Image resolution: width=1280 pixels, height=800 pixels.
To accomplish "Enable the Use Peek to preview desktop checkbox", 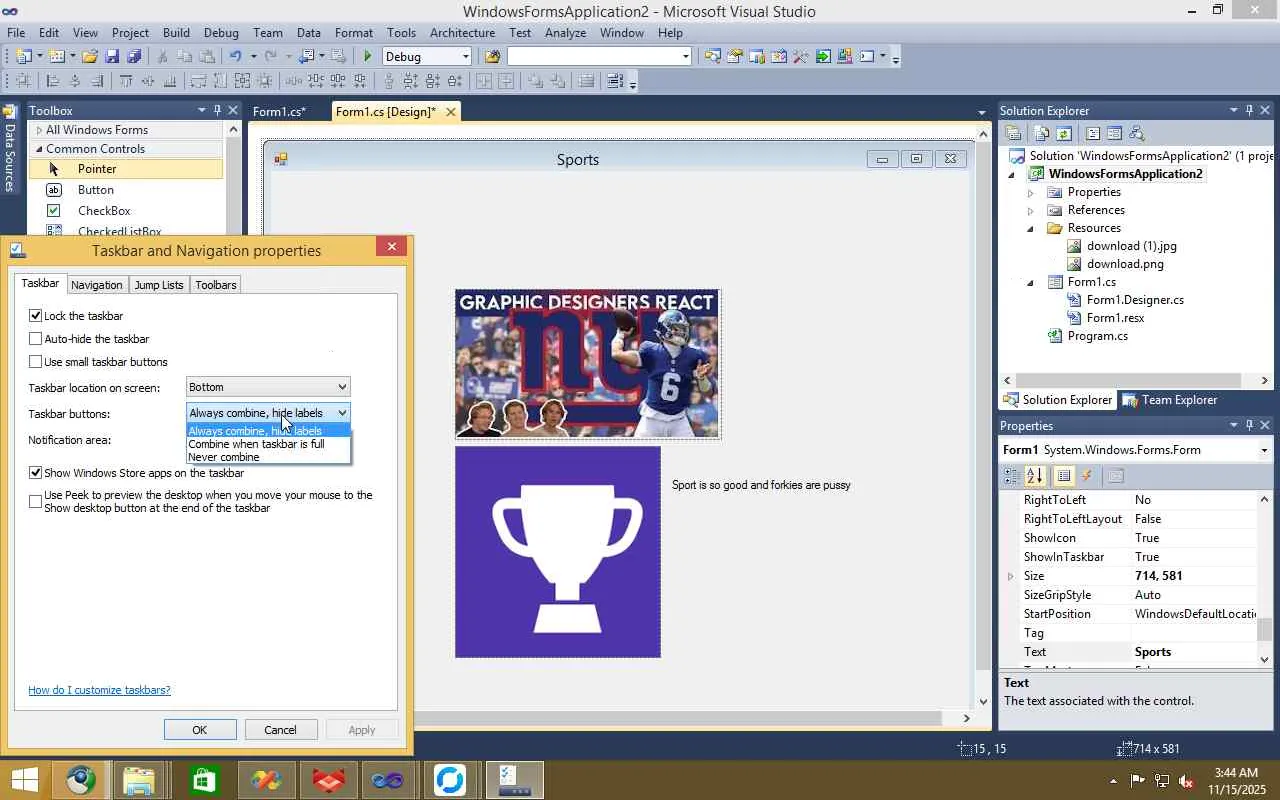I will pos(36,501).
